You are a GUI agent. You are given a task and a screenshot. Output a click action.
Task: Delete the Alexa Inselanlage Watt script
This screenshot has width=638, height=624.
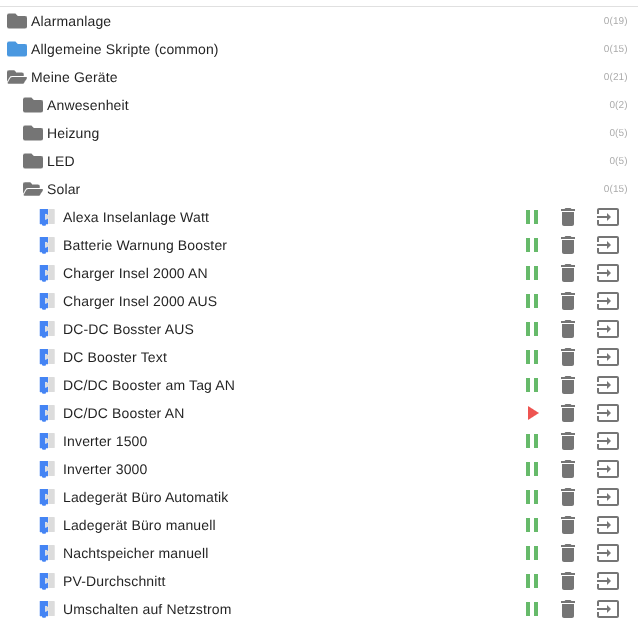coord(568,217)
